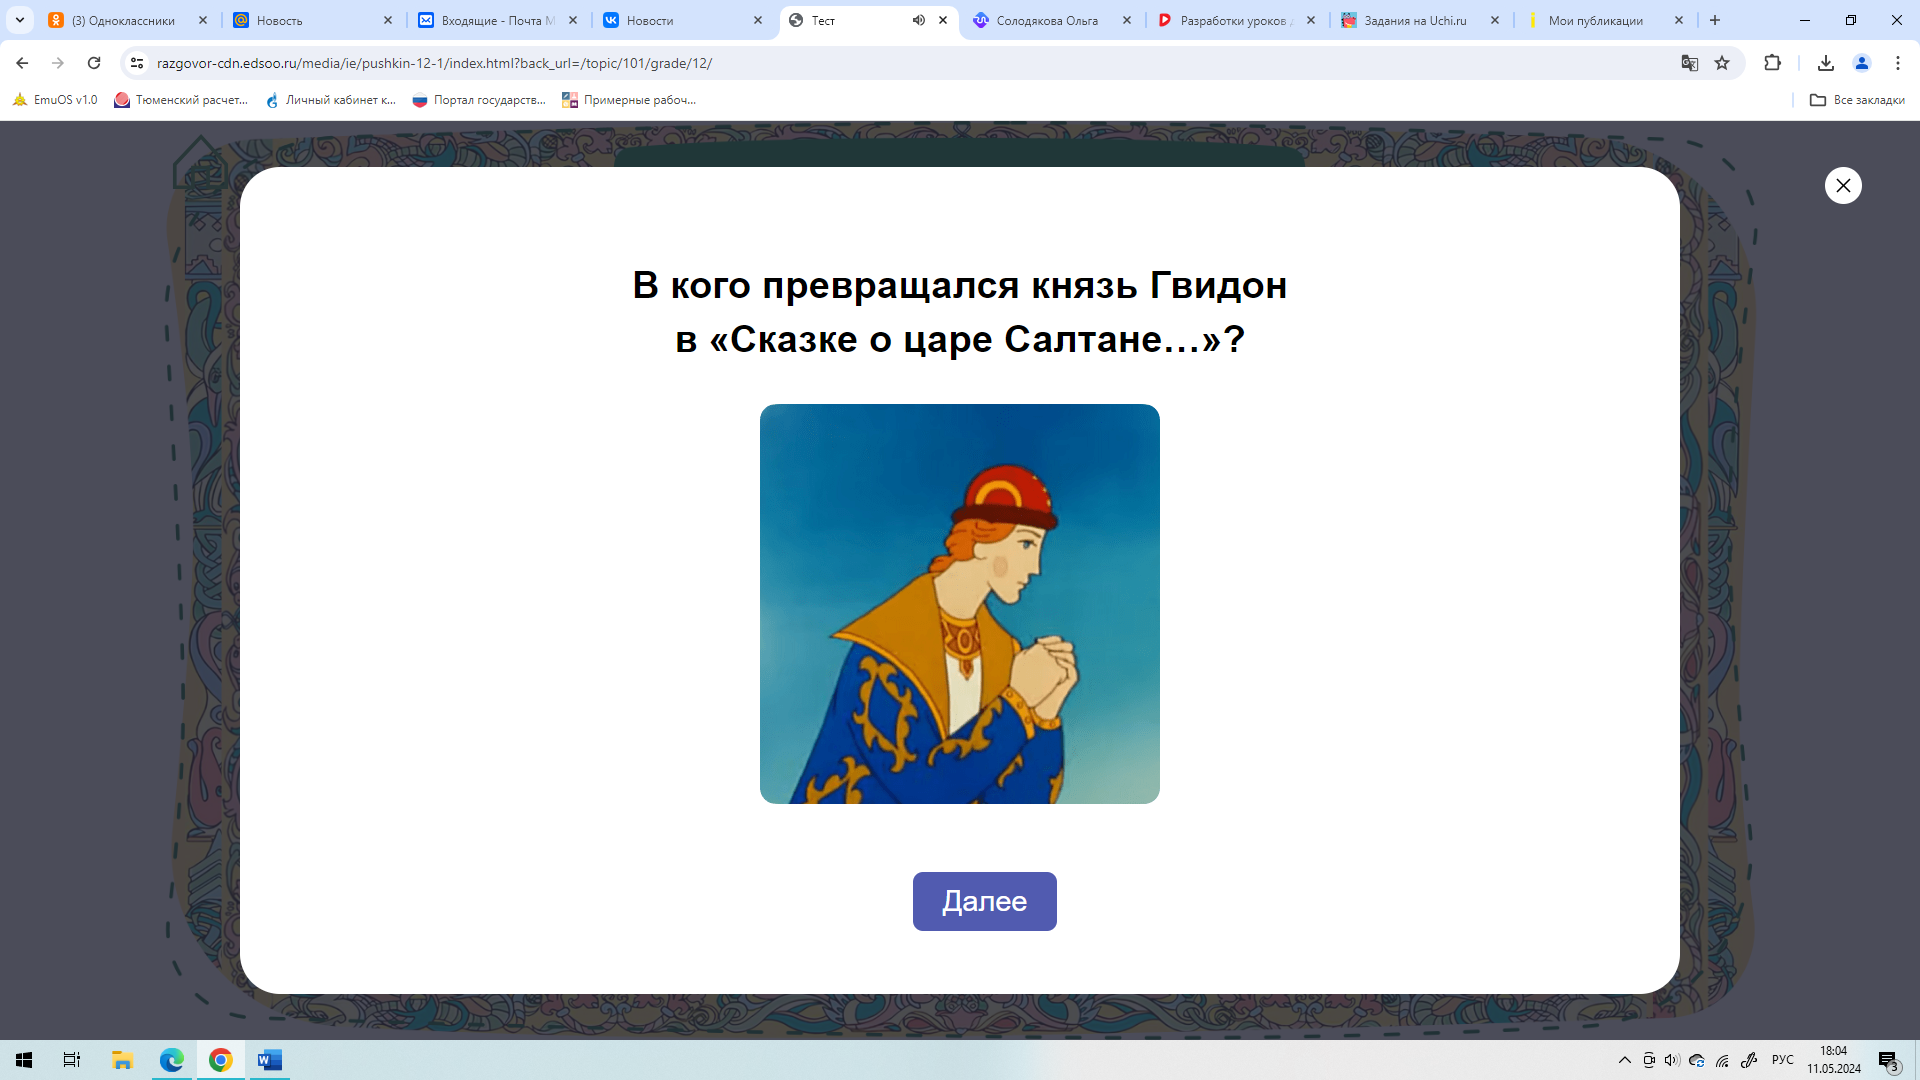Show hidden system tray icons
The width and height of the screenshot is (1920, 1080).
pos(1625,1060)
